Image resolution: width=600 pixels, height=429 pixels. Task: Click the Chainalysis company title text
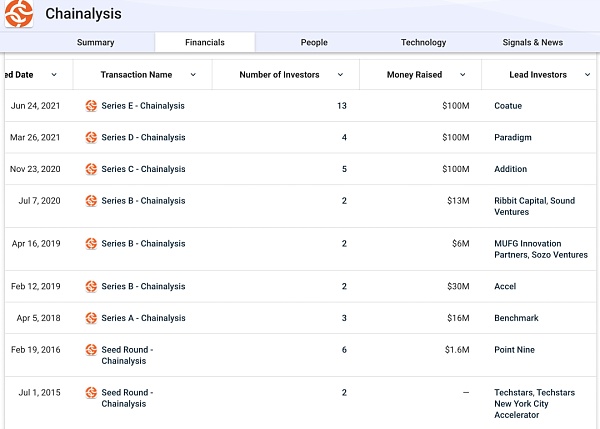83,14
